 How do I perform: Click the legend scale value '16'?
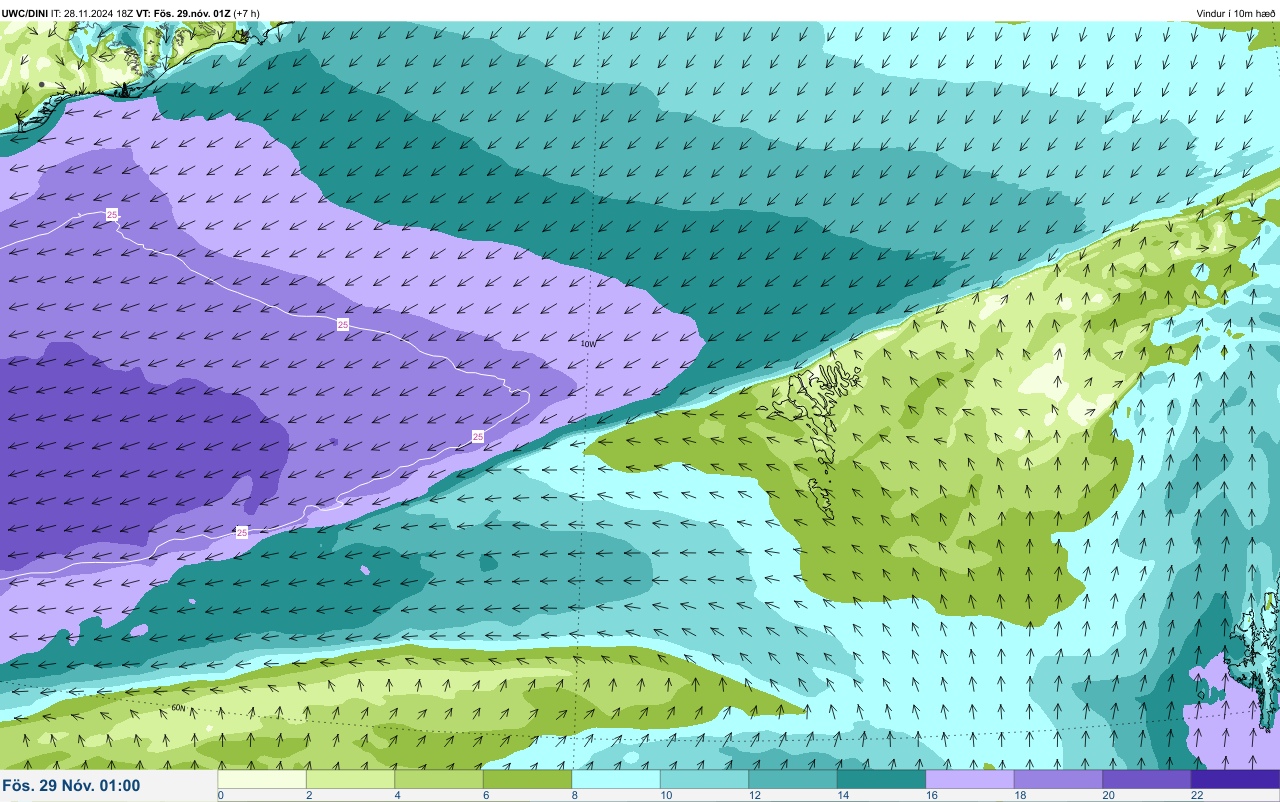[931, 795]
